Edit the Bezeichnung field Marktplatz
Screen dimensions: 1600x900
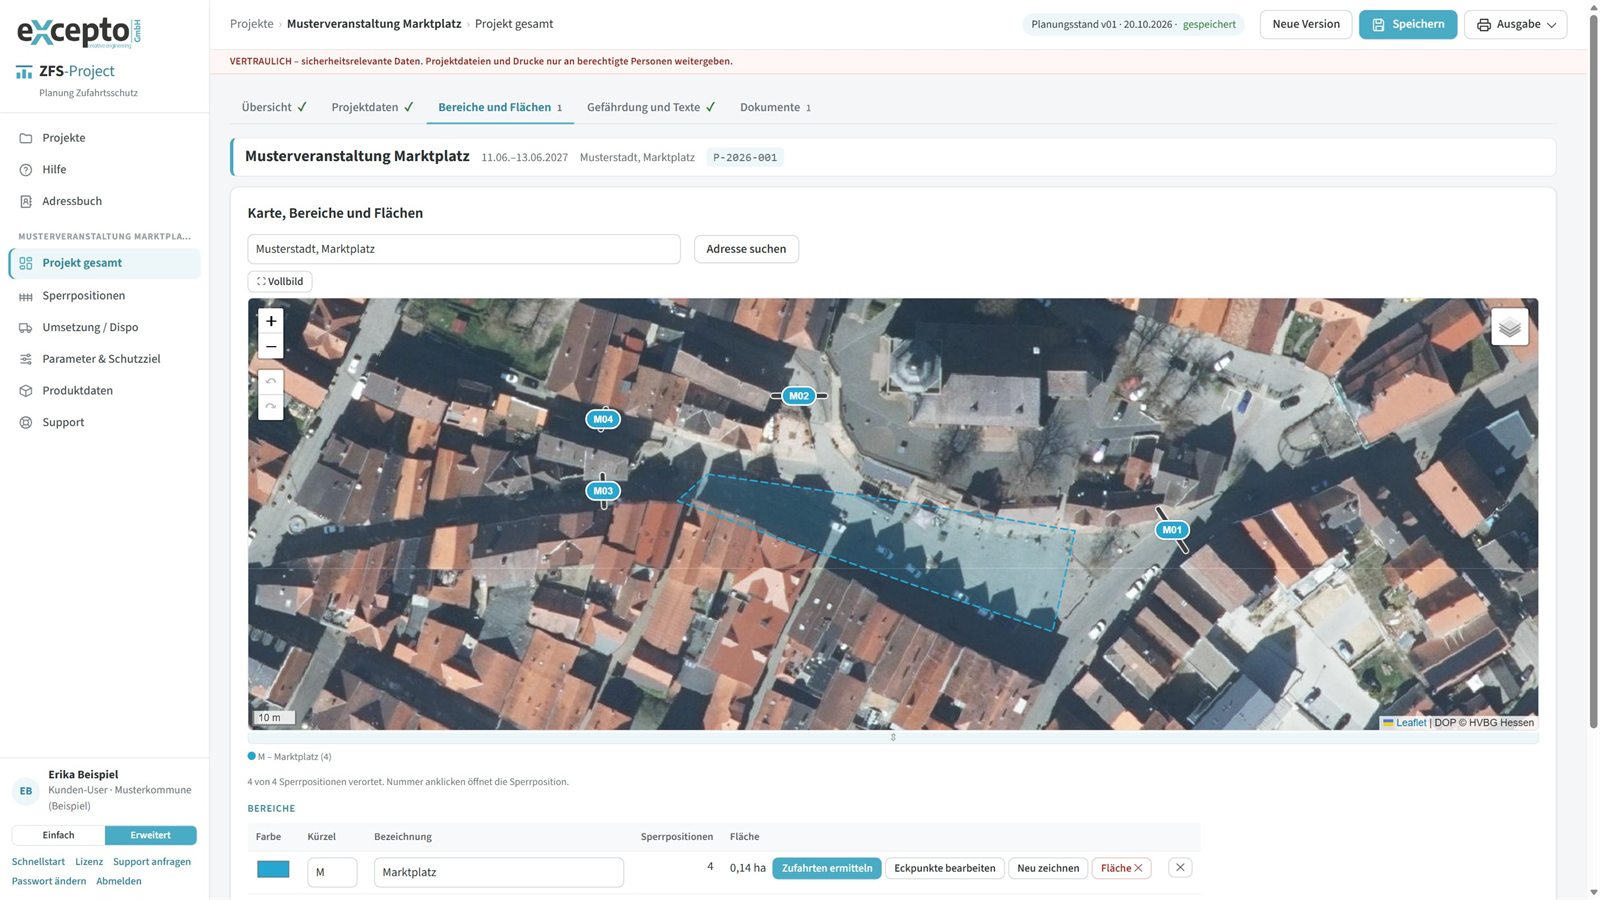tap(499, 872)
